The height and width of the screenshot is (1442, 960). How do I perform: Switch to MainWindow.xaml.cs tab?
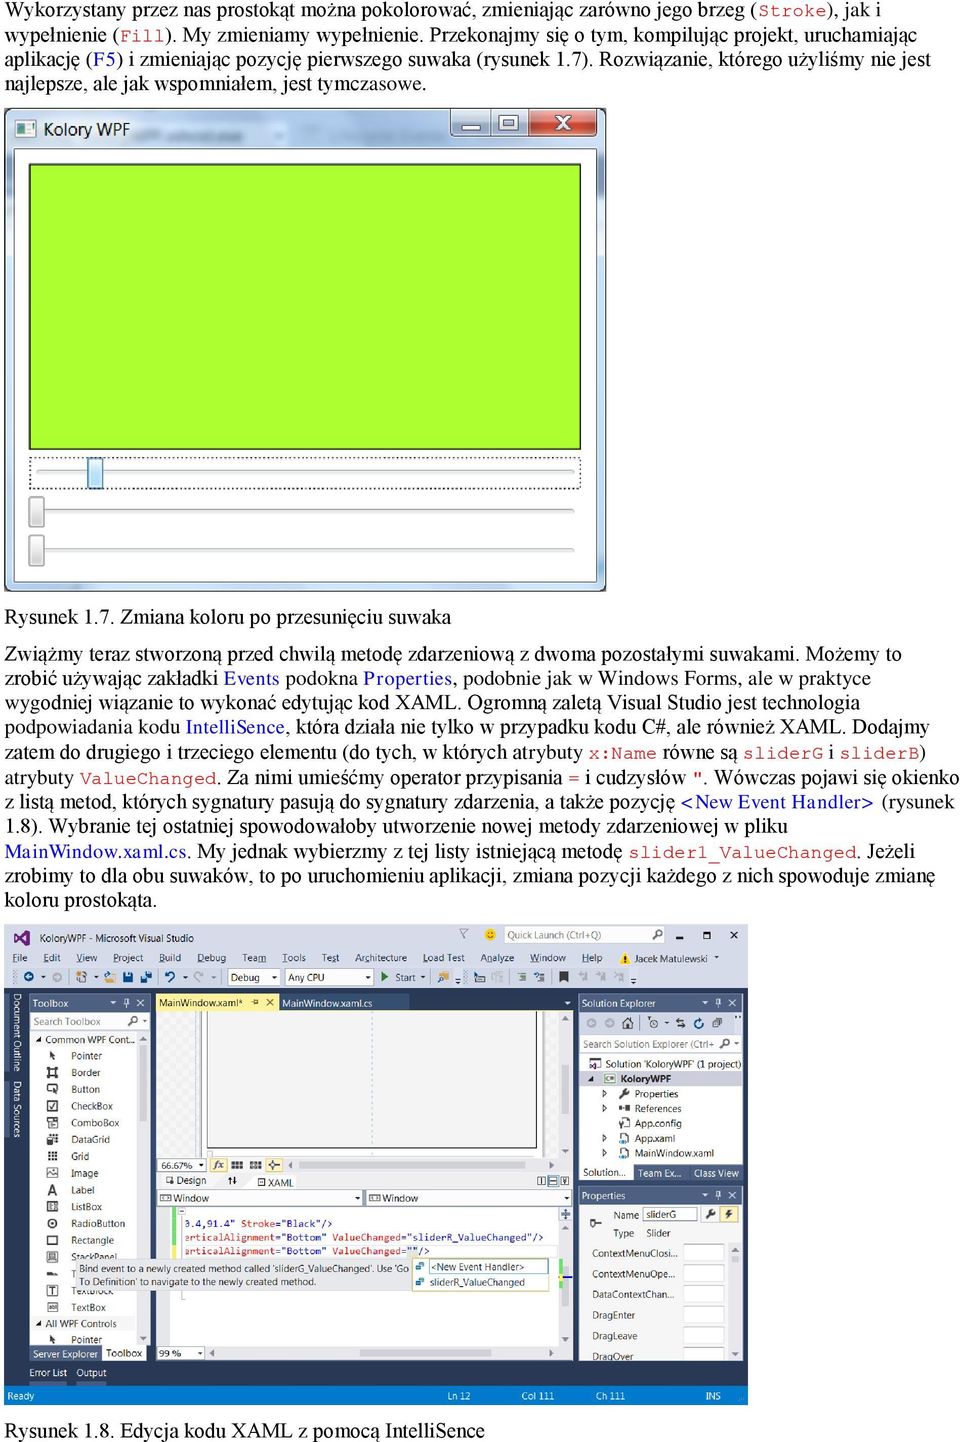[327, 1003]
